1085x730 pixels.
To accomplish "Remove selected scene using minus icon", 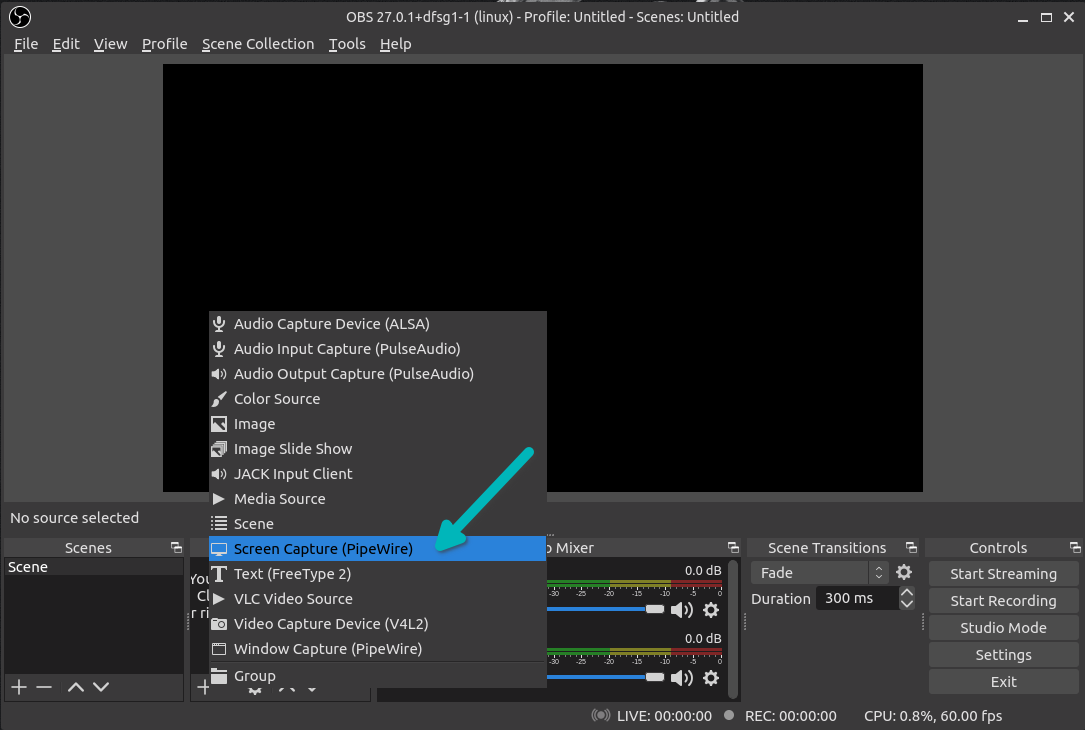I will click(44, 687).
